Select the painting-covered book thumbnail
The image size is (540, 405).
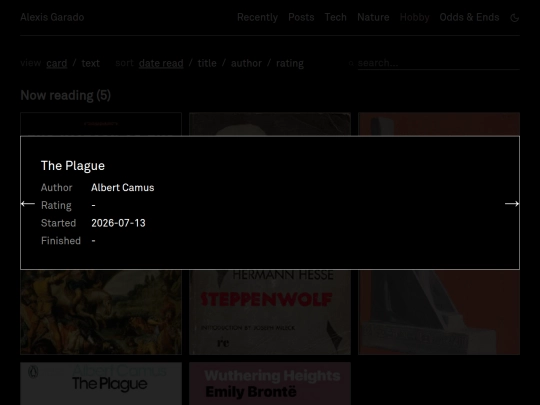101,312
